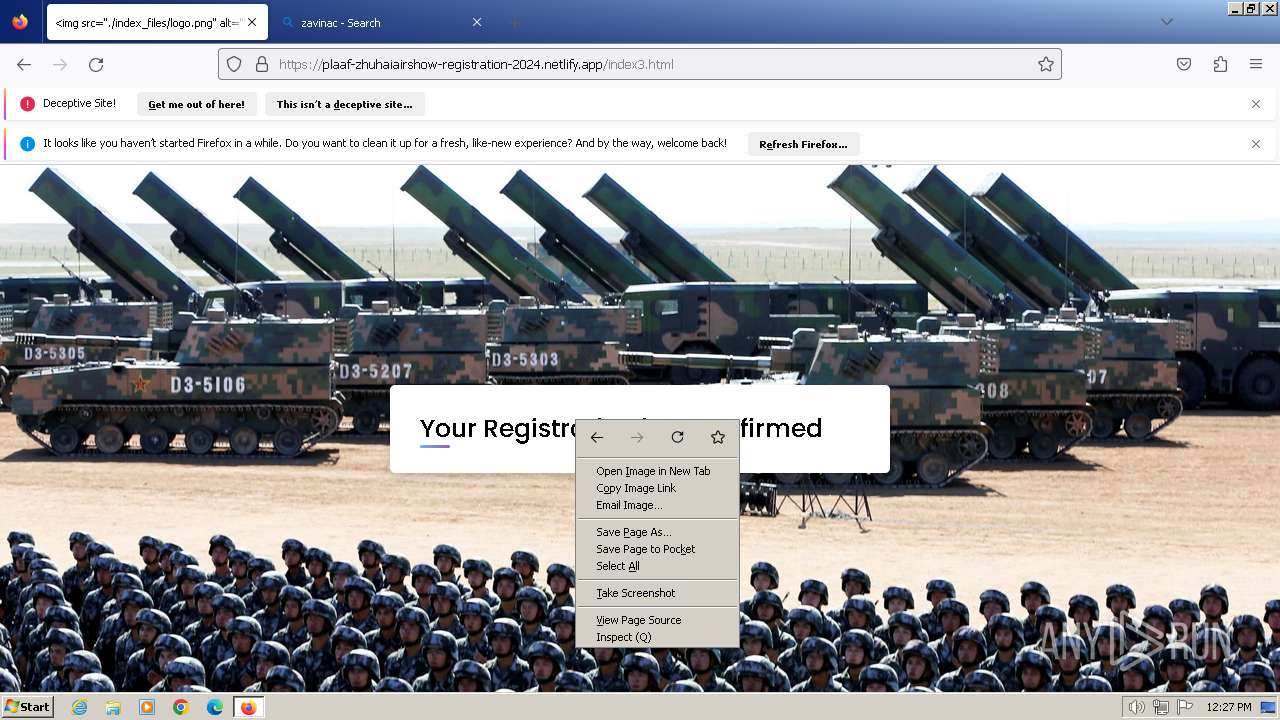Viewport: 1280px width, 720px height.
Task: Click Firefox taskbar button
Action: pos(248,707)
